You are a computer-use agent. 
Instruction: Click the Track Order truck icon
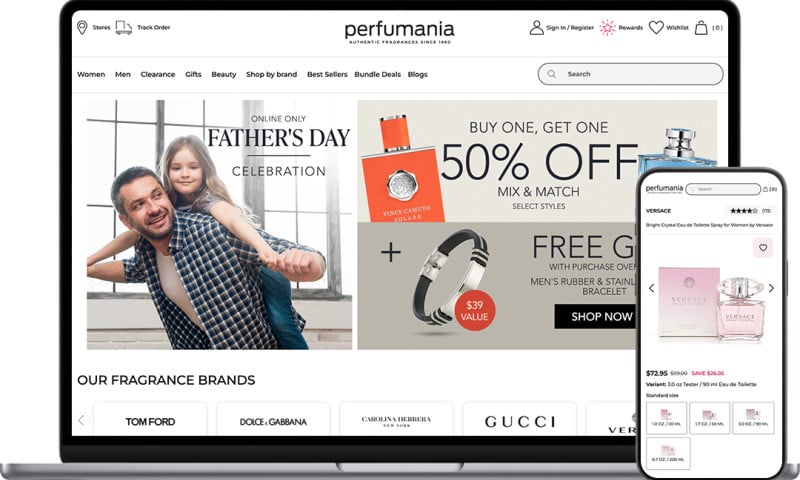[123, 28]
